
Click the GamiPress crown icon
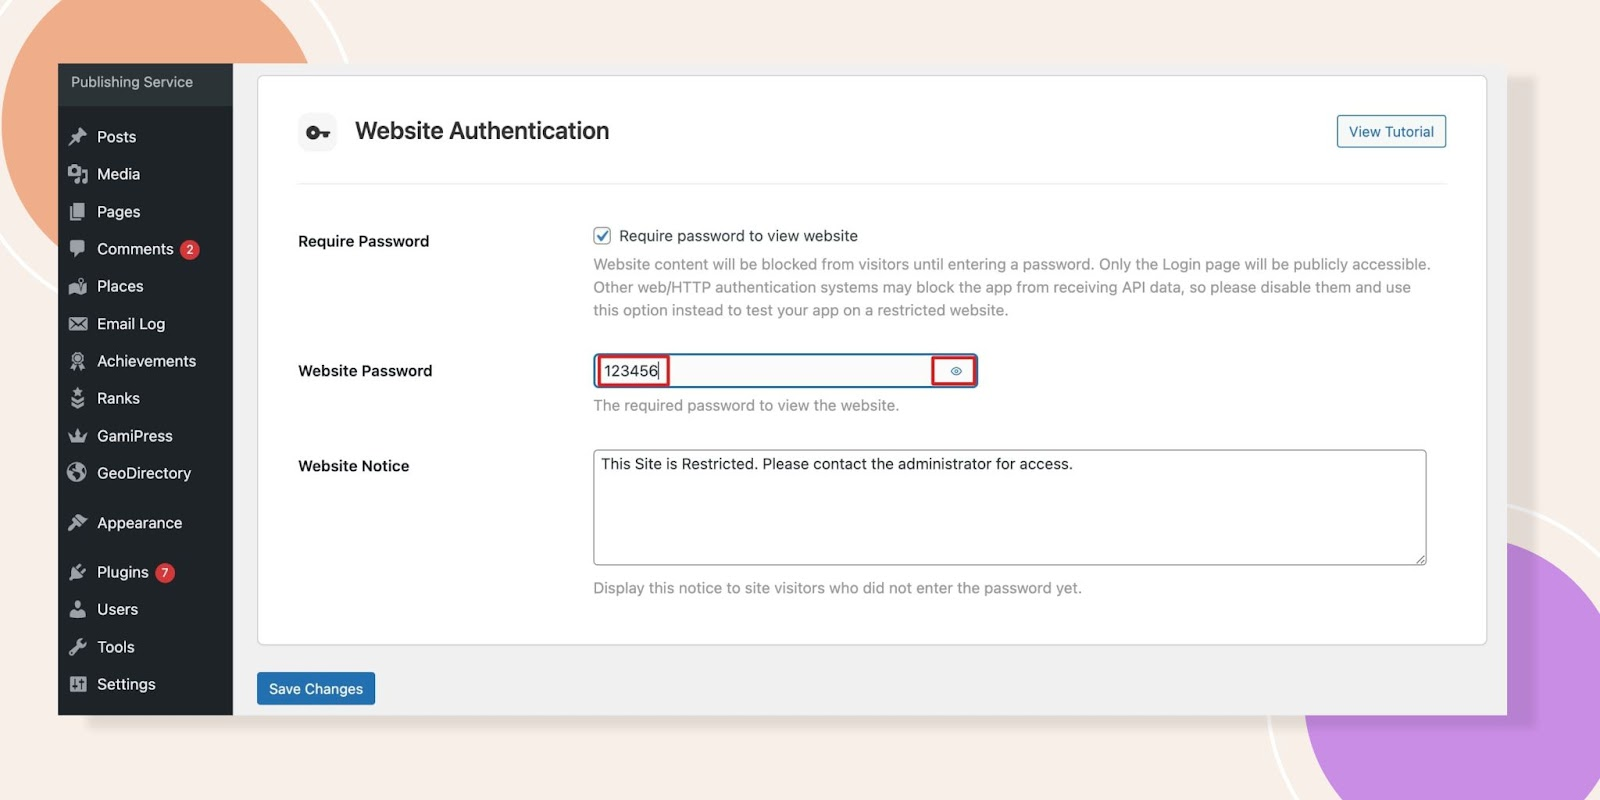pos(78,436)
